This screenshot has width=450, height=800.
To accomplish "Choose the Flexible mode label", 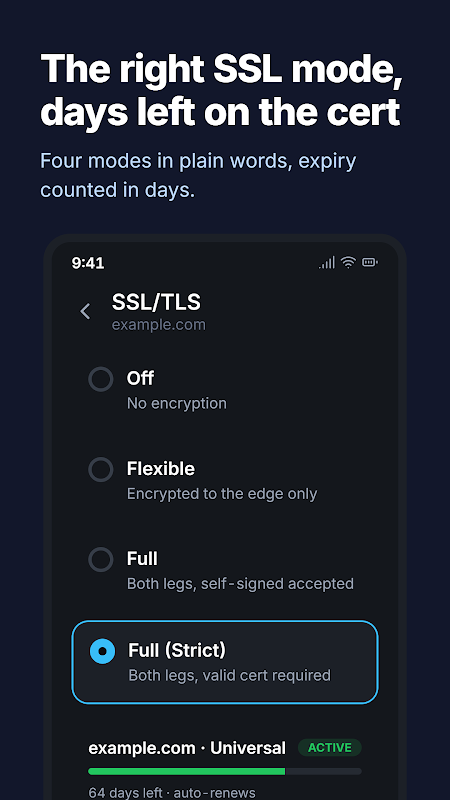I will pos(161,469).
